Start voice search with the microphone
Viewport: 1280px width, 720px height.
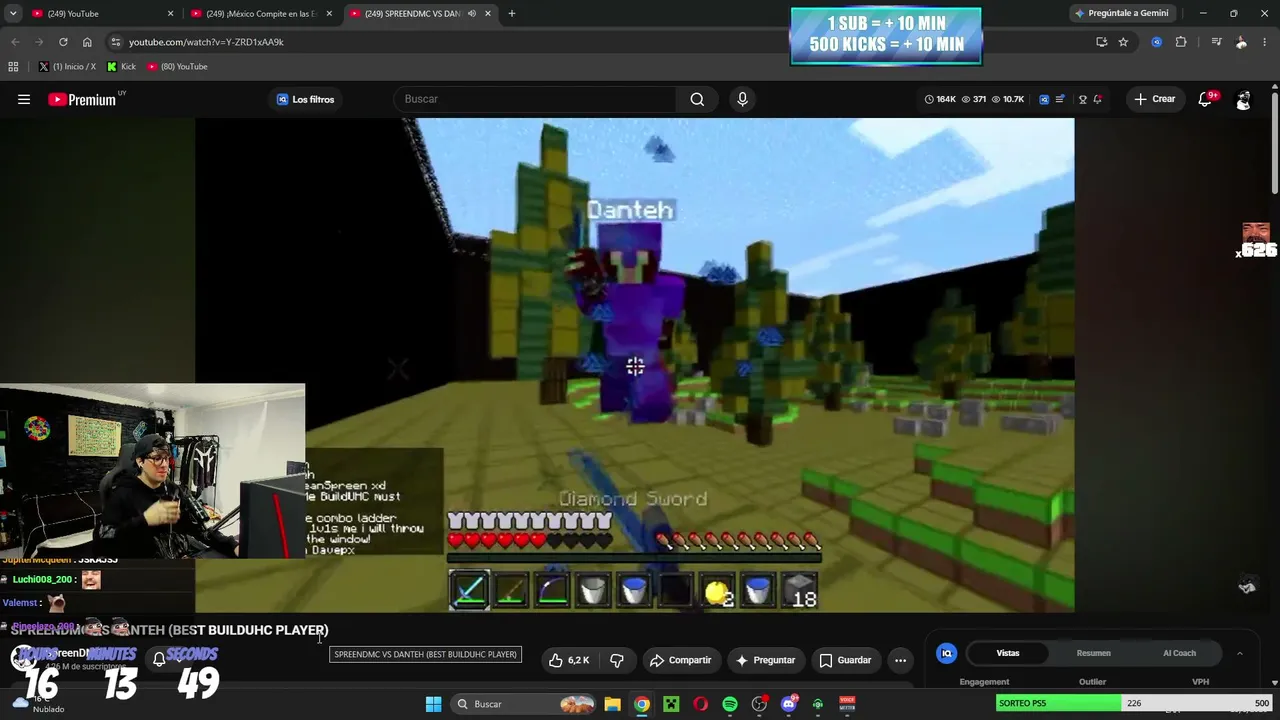pyautogui.click(x=742, y=99)
